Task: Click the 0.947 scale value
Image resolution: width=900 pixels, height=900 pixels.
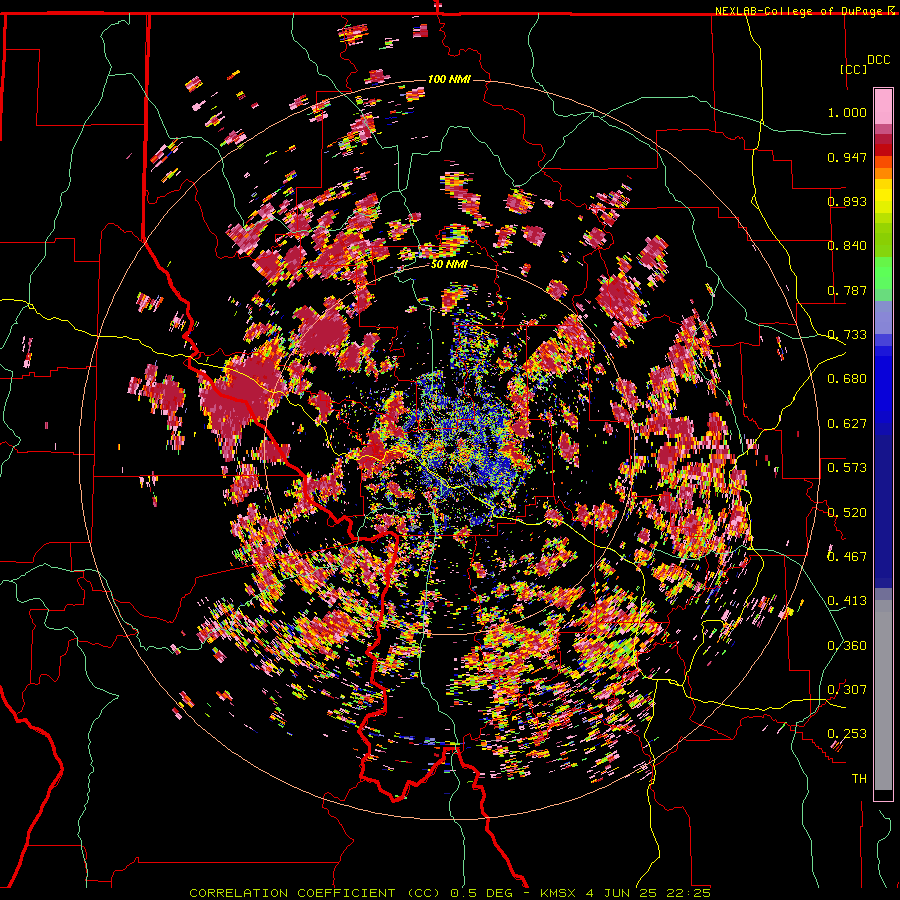Action: coord(847,157)
